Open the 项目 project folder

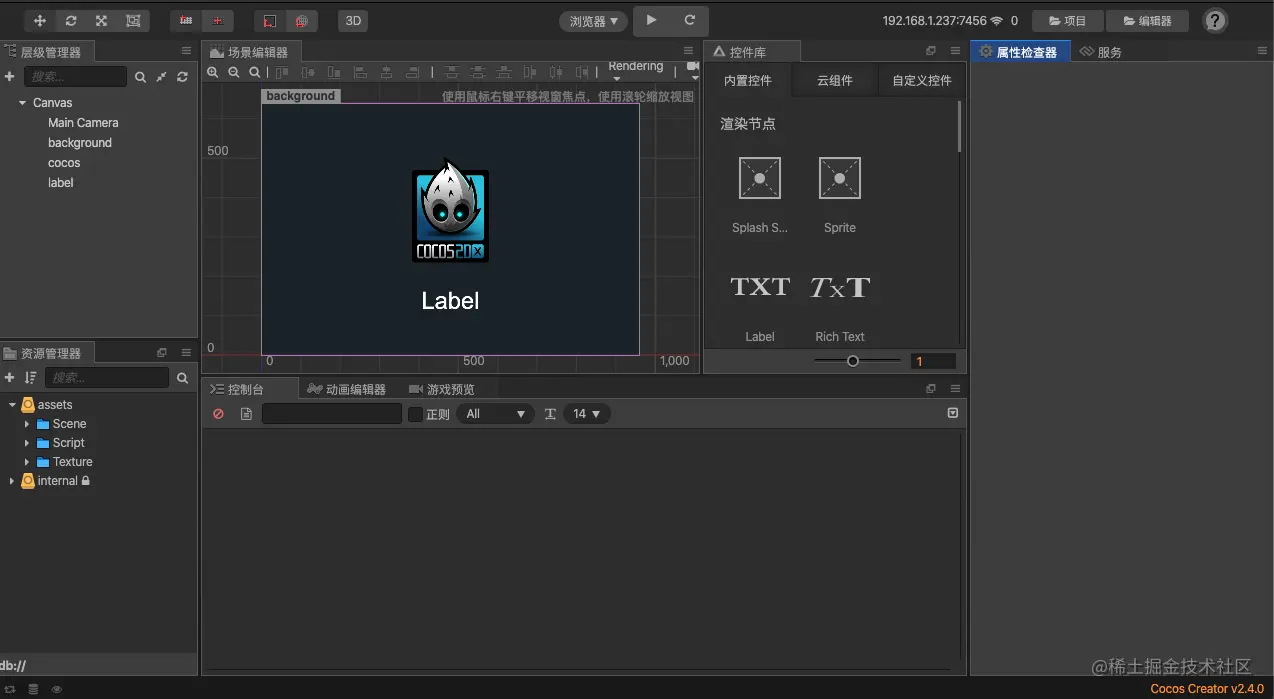pyautogui.click(x=1067, y=21)
